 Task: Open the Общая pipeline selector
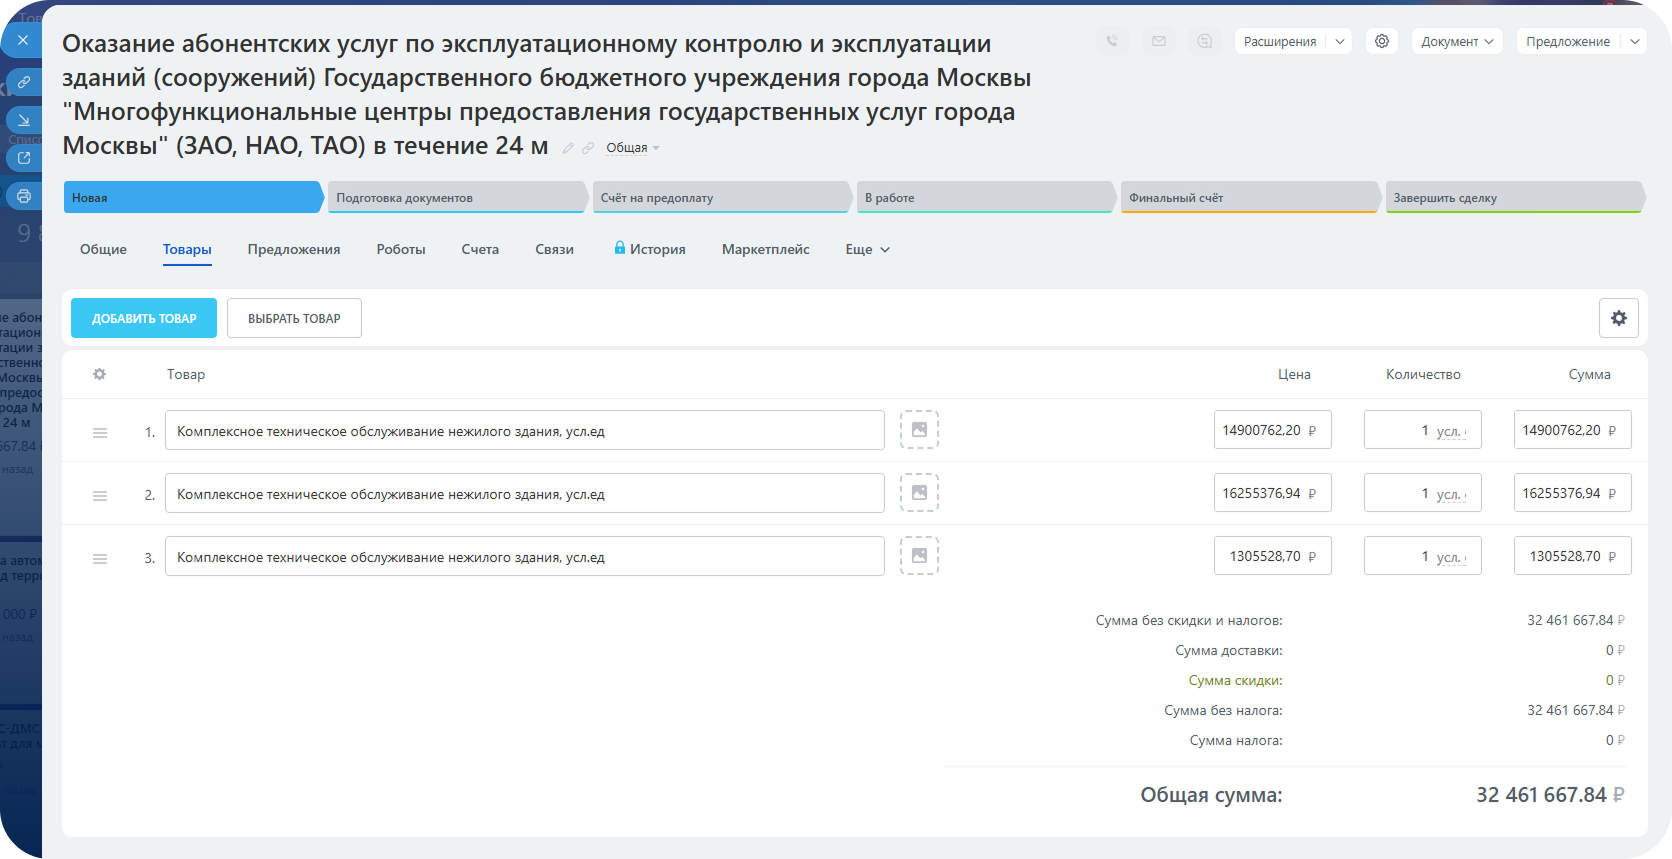point(632,148)
